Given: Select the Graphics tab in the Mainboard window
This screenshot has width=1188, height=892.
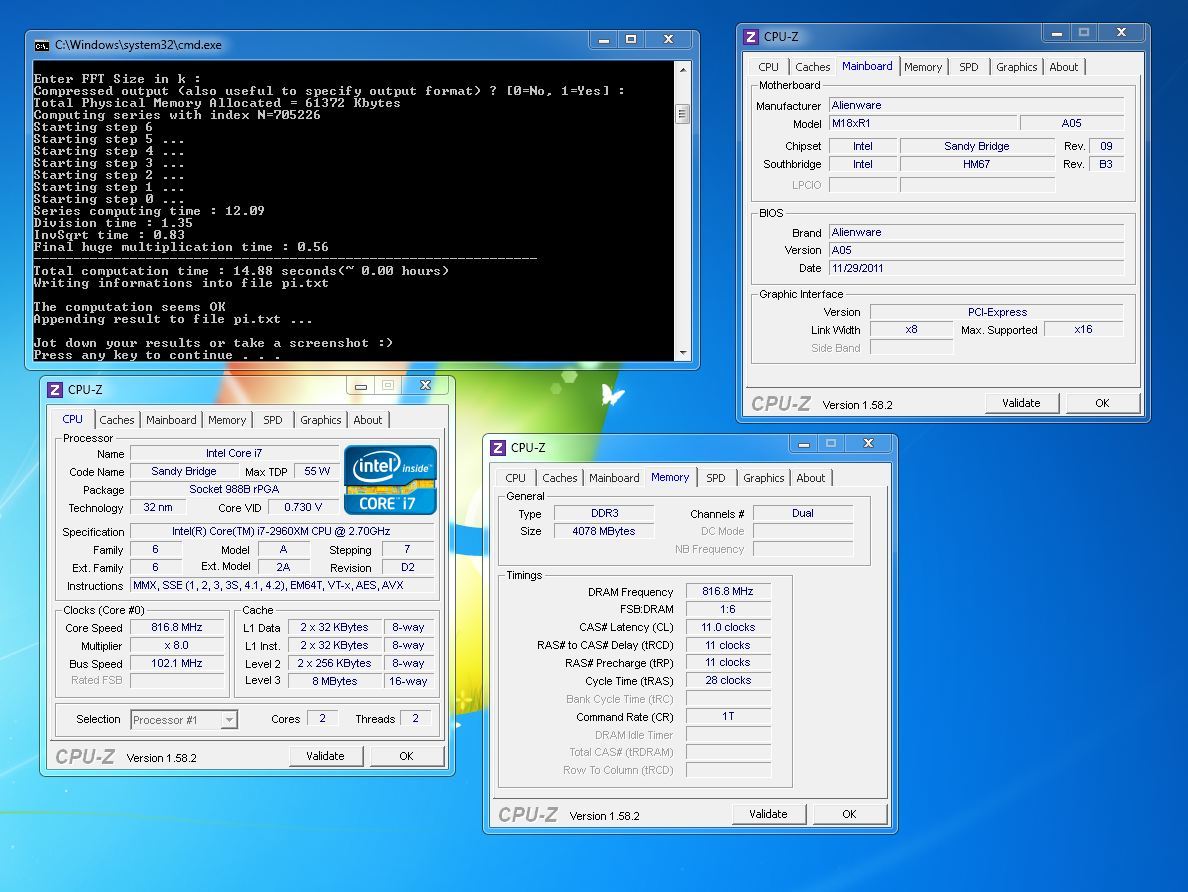Looking at the screenshot, I should [1016, 67].
